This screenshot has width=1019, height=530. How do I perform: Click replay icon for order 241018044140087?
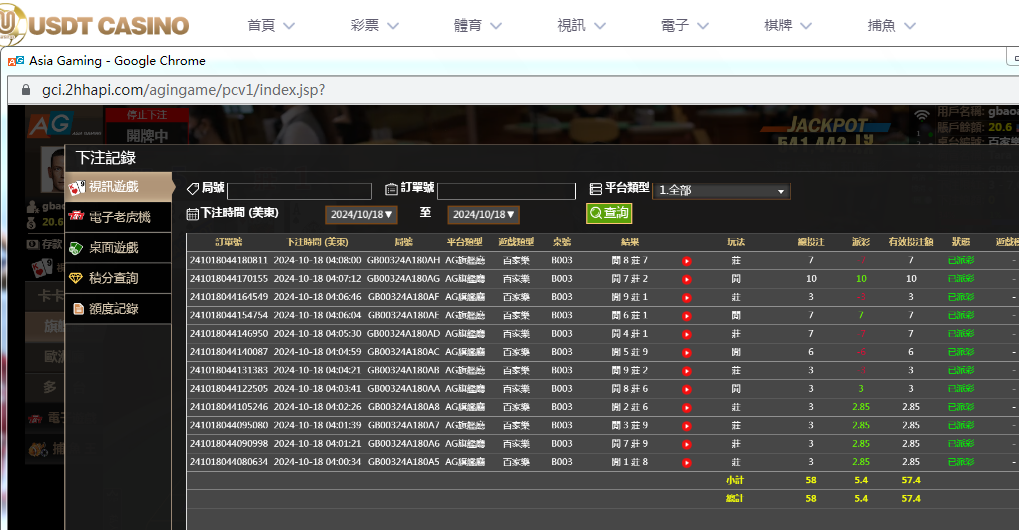click(687, 353)
